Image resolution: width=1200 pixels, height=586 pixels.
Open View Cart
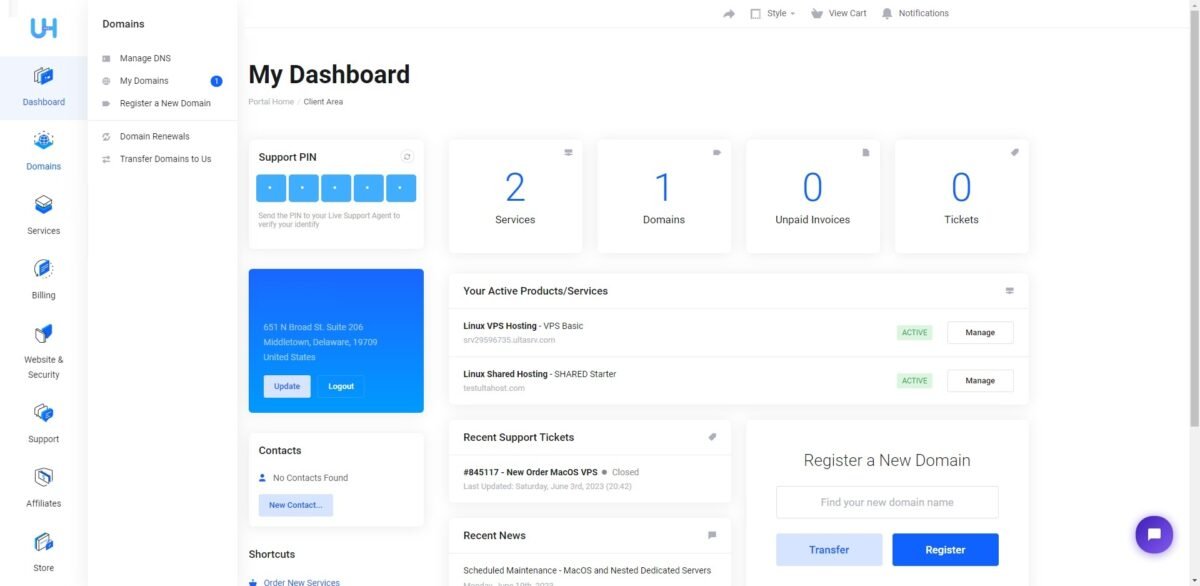click(x=838, y=14)
